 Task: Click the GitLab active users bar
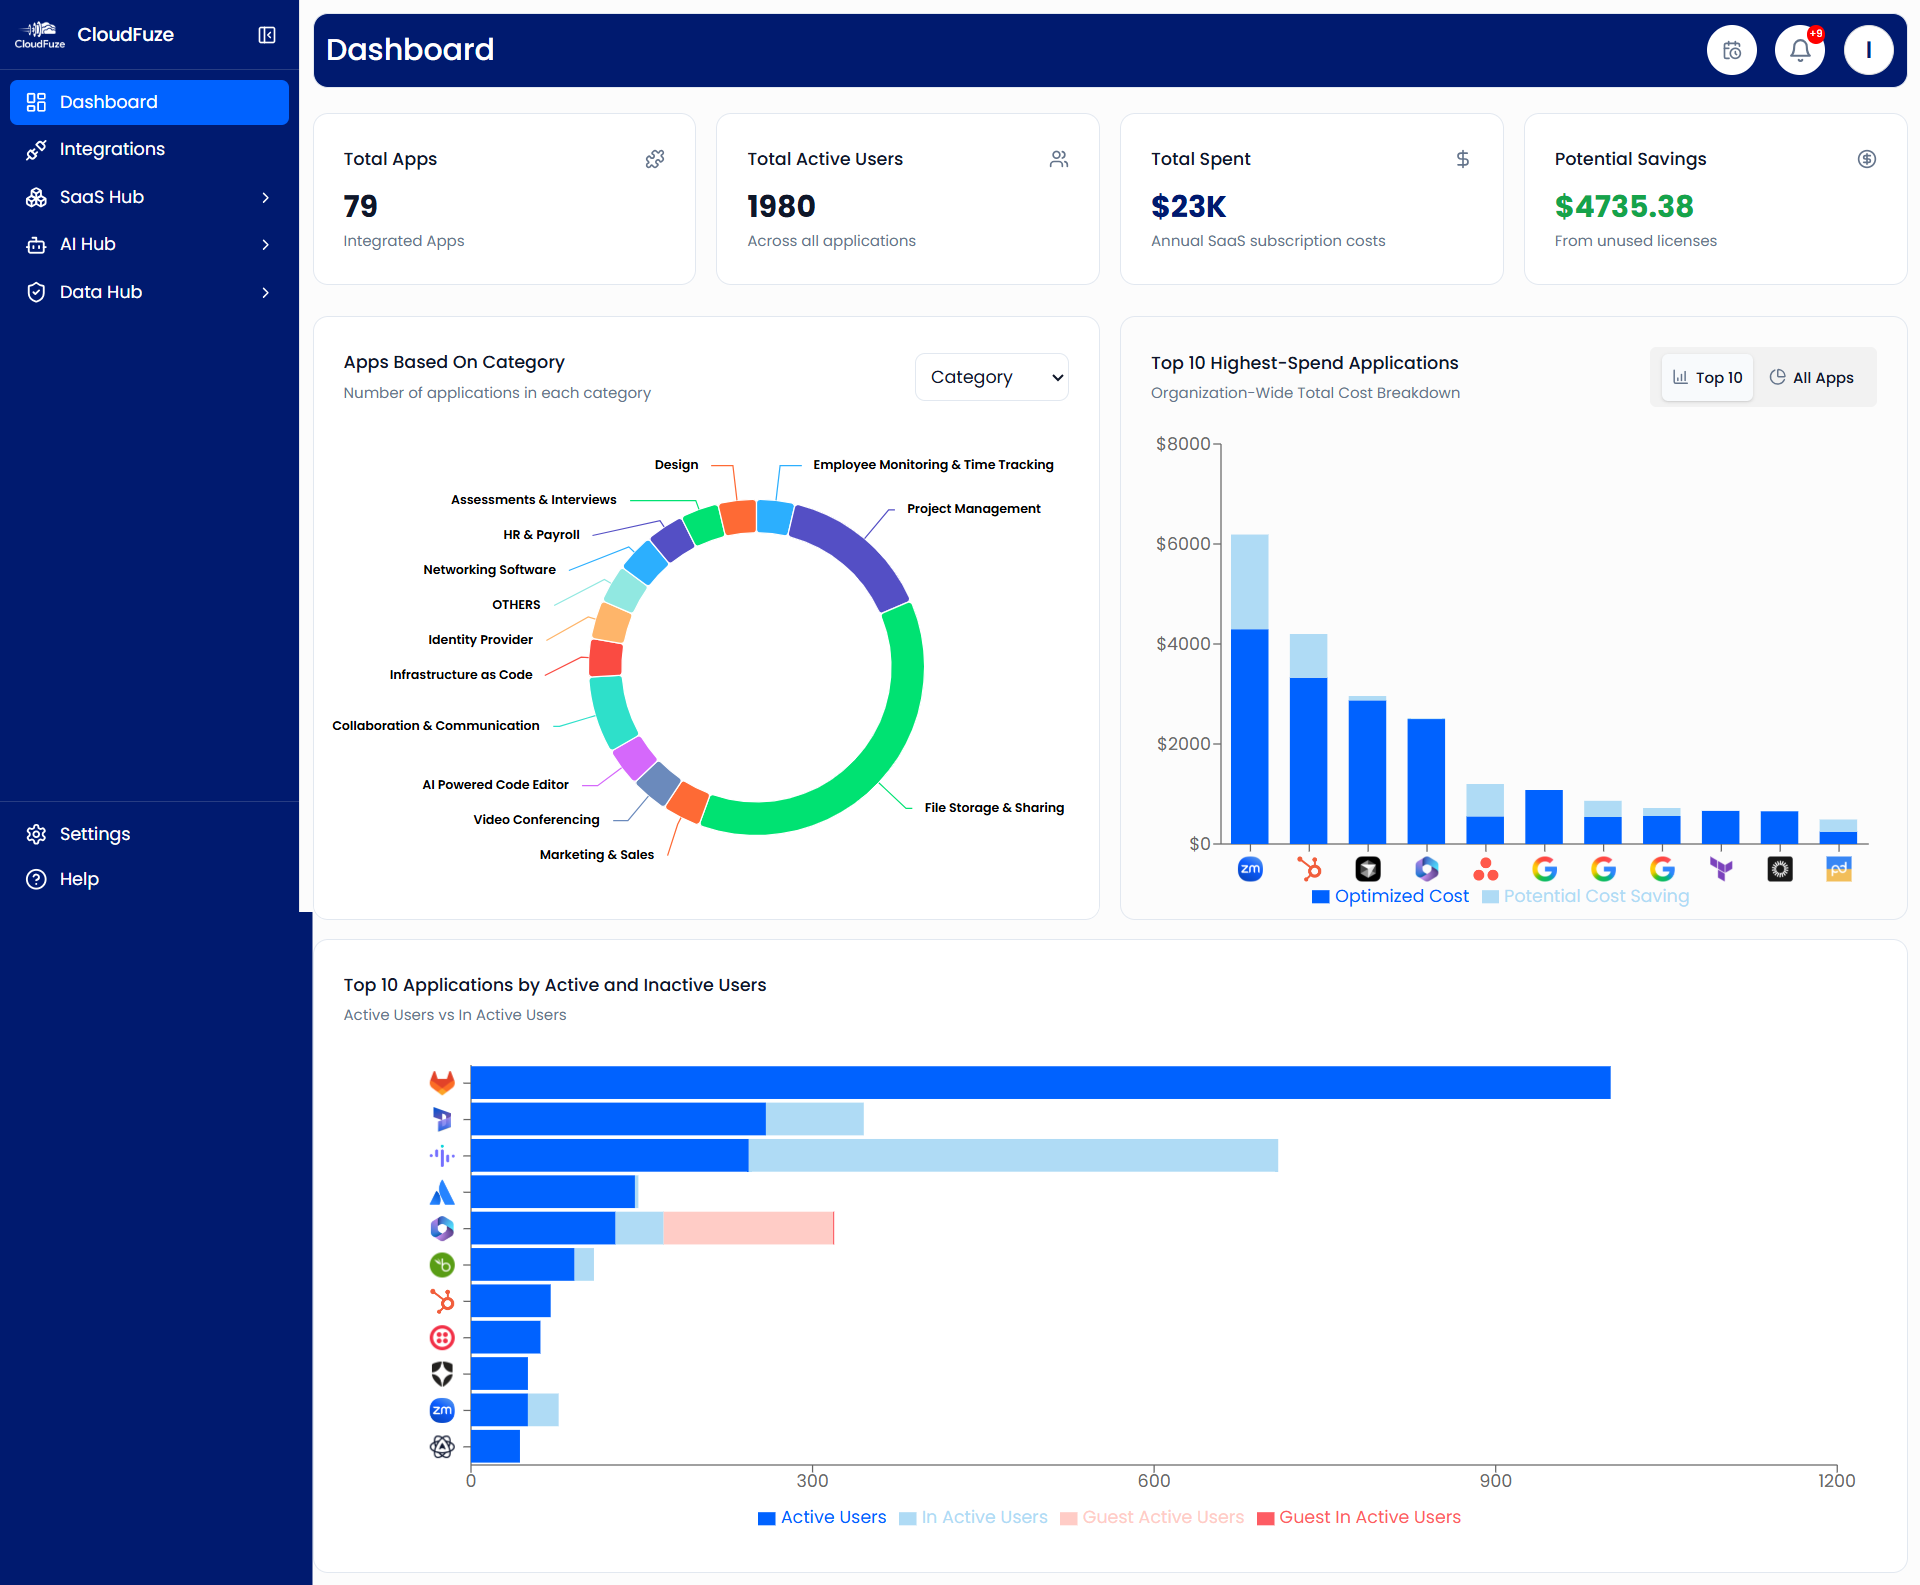coord(1040,1083)
